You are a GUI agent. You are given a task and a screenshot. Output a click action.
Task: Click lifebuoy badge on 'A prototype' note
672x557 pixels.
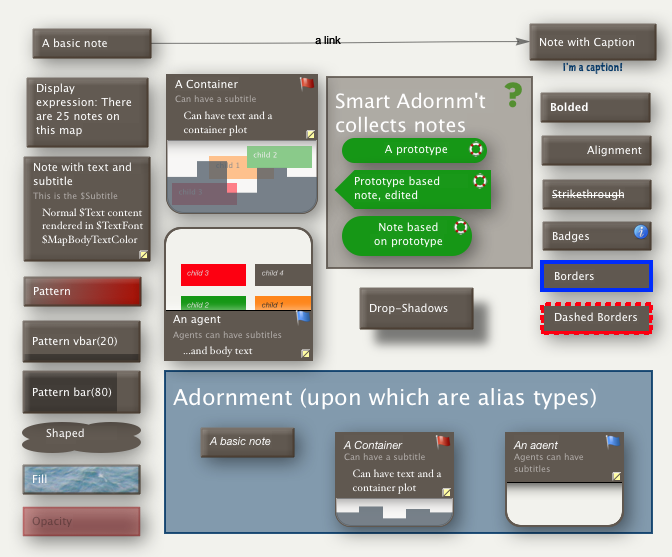point(476,150)
